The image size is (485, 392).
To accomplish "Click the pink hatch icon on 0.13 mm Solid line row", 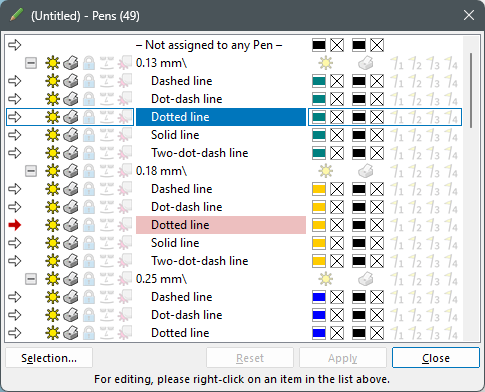I will (125, 135).
